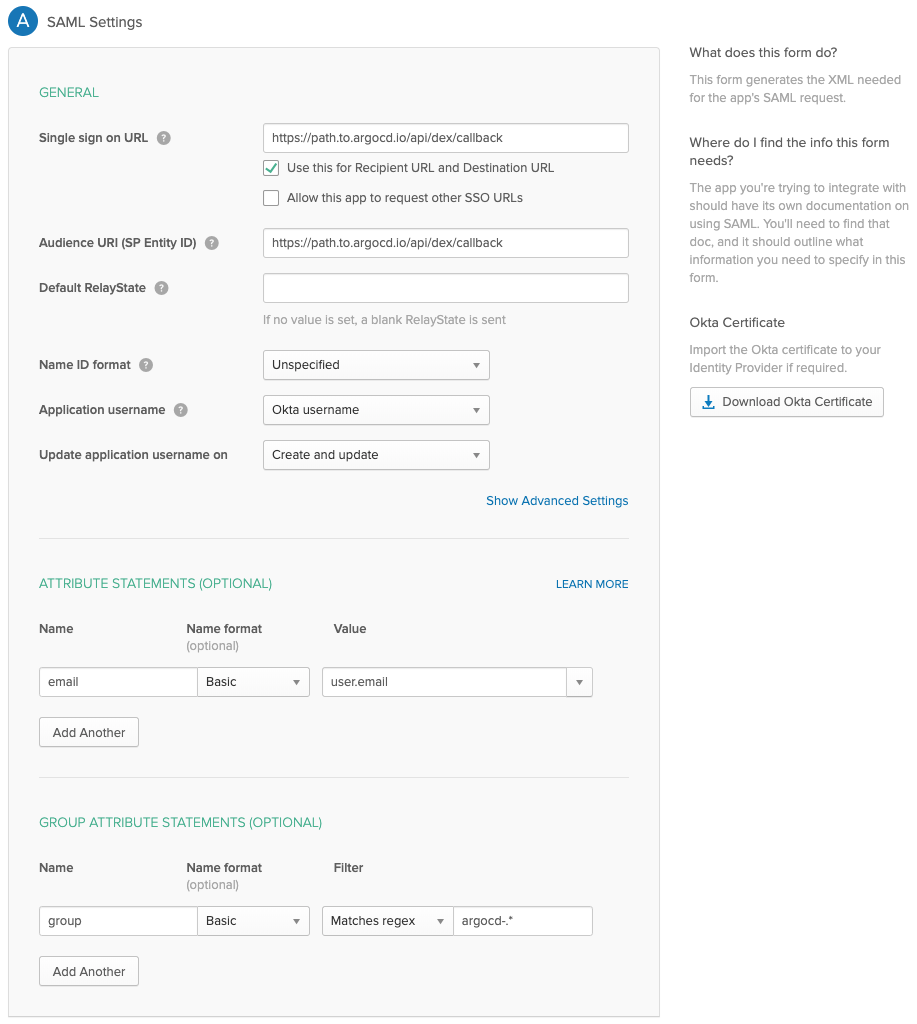Click the Default RelayState input field
Screen dimensions: 917x1024
tap(446, 288)
